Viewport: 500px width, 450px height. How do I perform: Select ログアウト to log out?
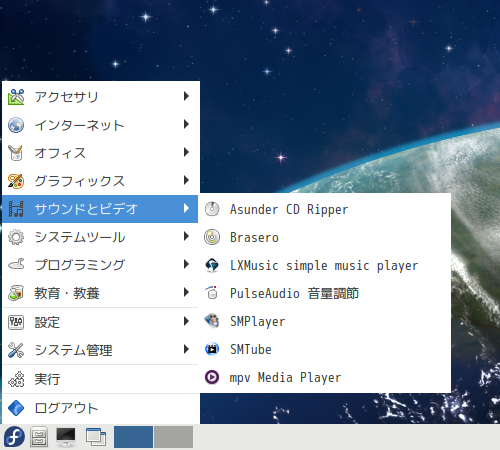click(x=100, y=408)
